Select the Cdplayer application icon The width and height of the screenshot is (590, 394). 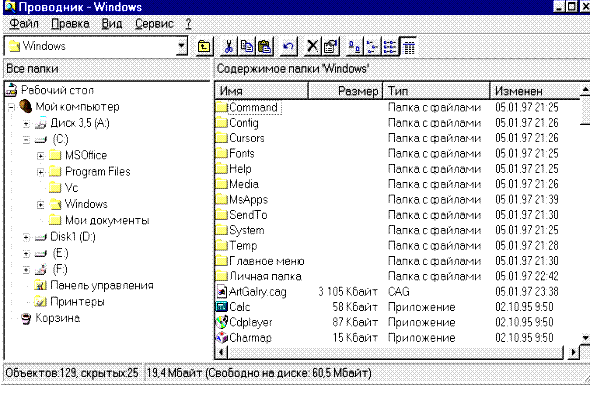[x=222, y=322]
